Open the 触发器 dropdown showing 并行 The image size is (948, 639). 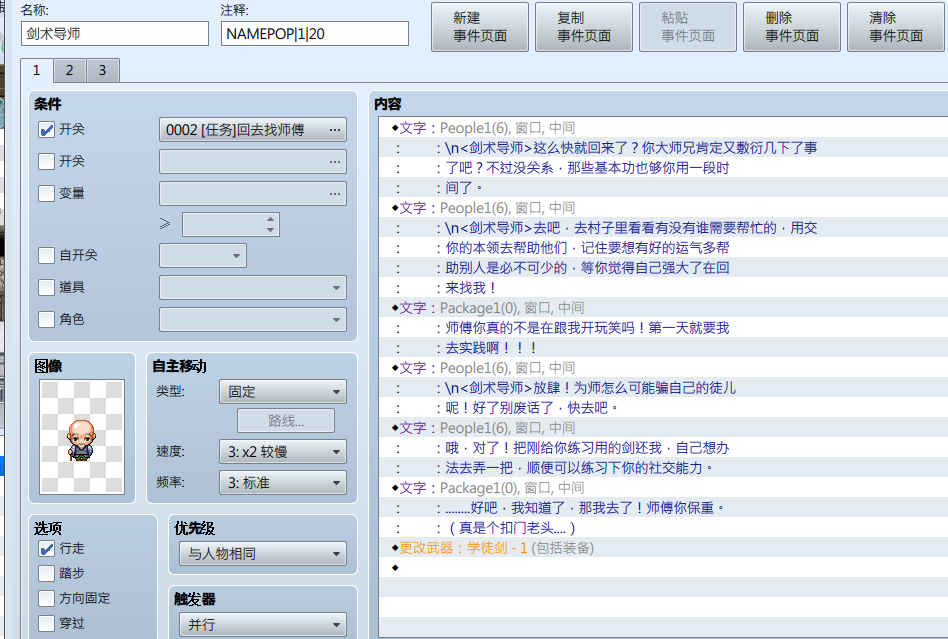pos(263,624)
